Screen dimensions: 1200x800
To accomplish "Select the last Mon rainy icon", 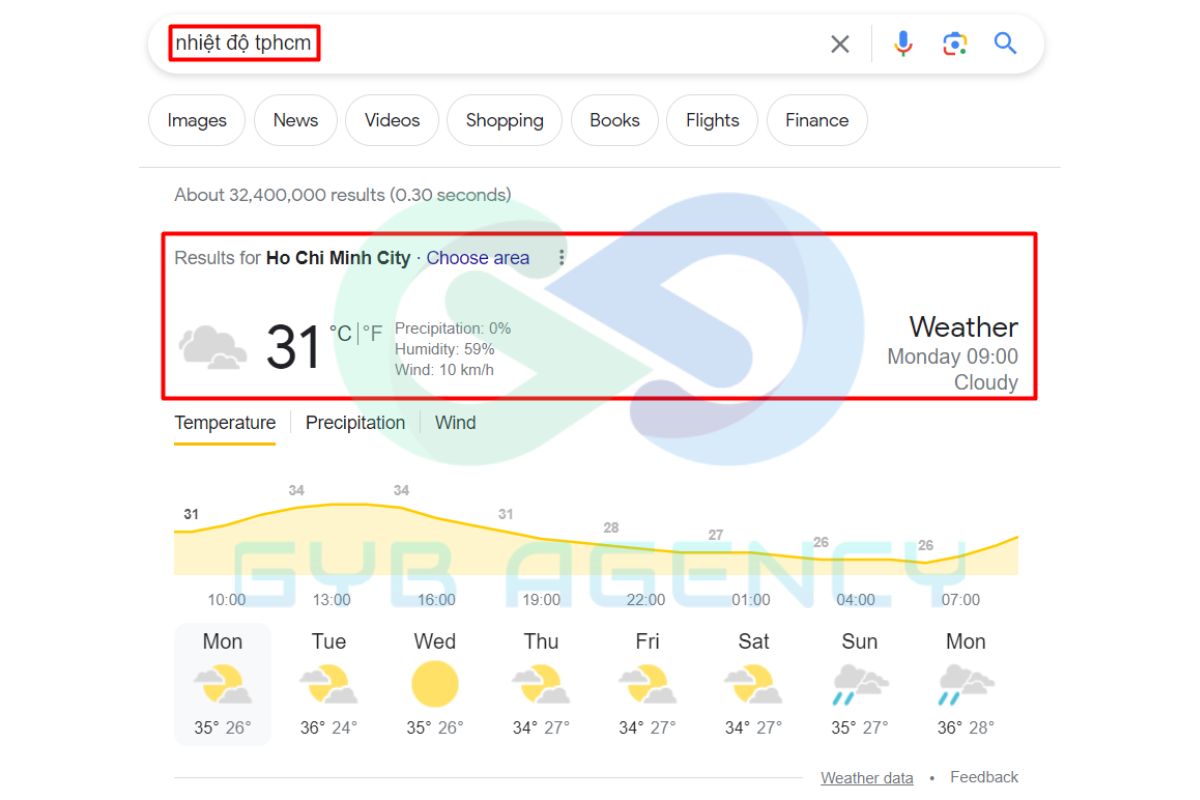I will pos(966,686).
